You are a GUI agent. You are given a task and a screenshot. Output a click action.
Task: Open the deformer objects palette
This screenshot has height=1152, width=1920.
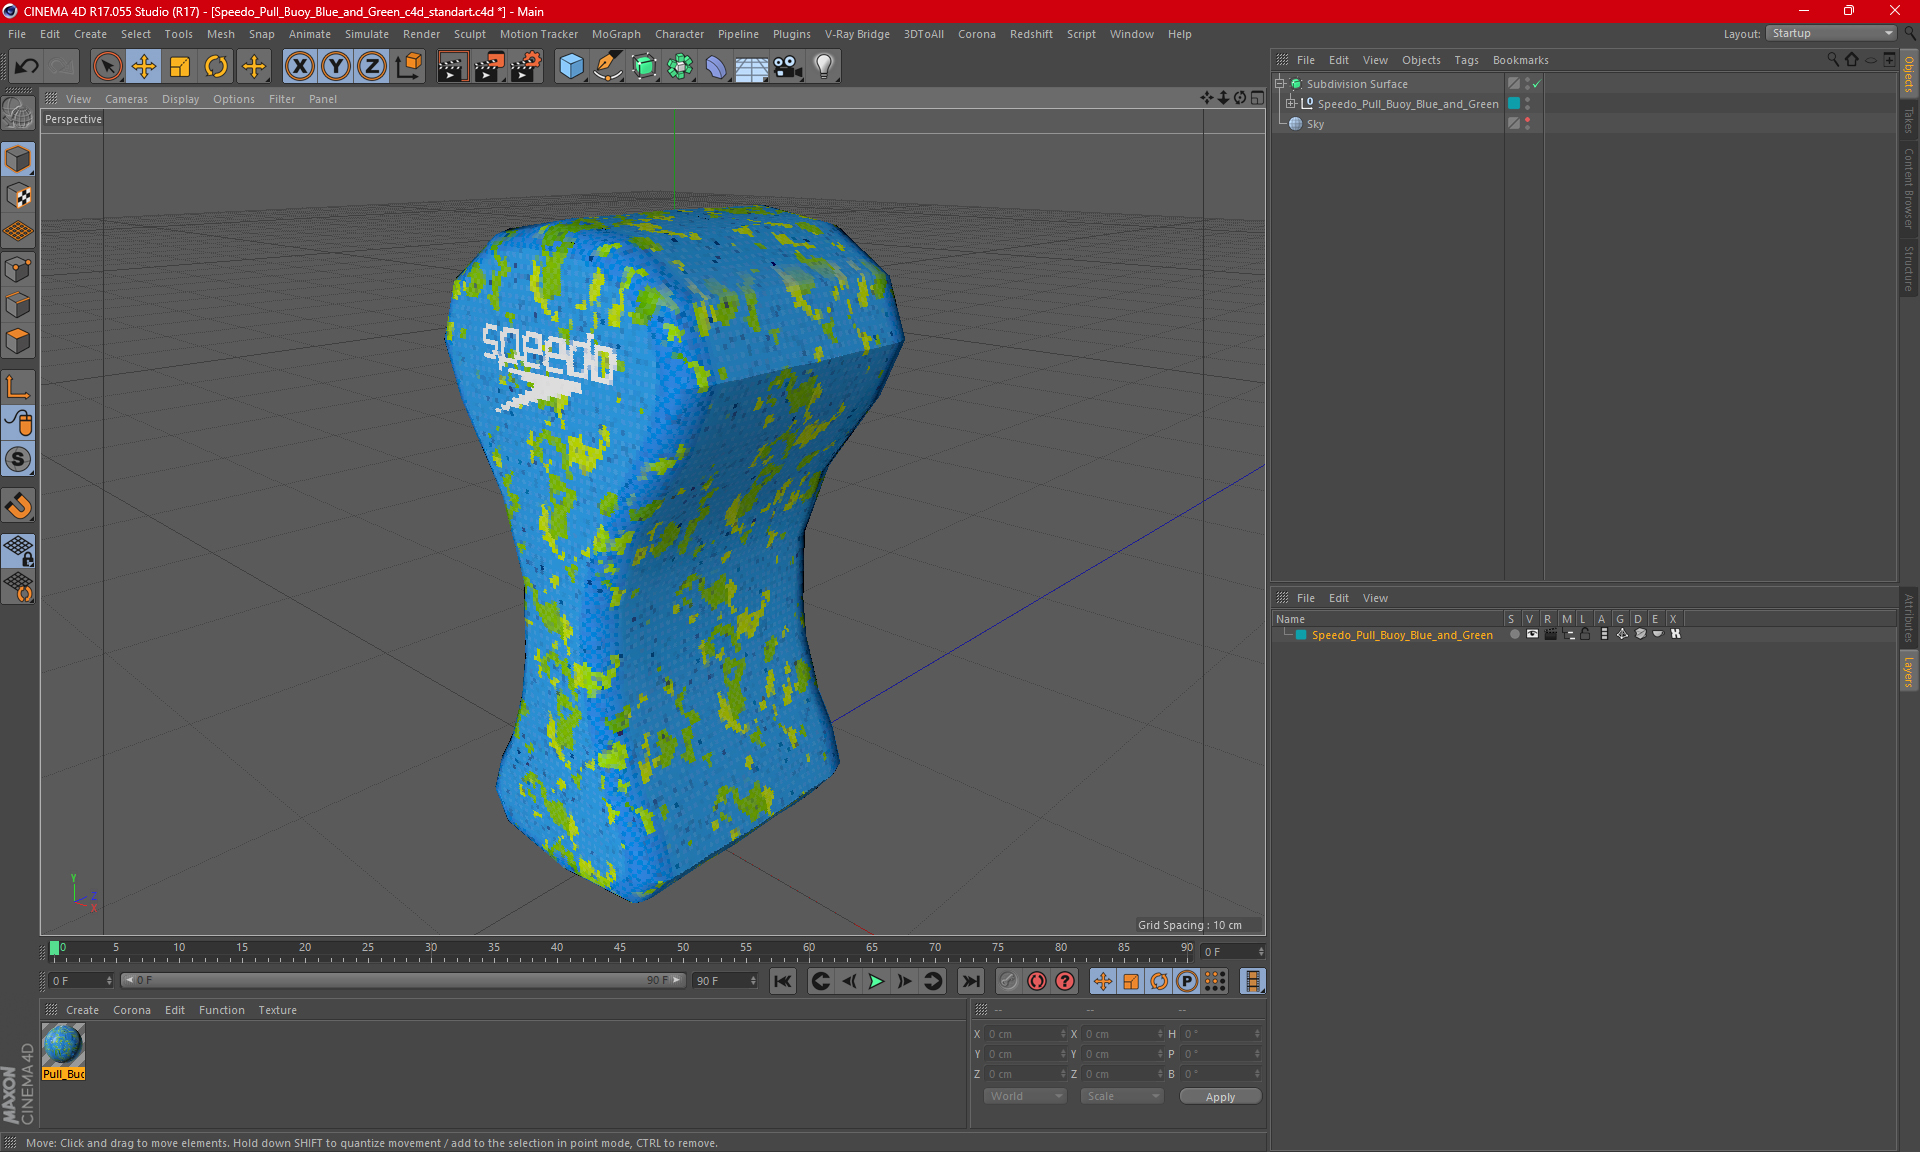(716, 67)
